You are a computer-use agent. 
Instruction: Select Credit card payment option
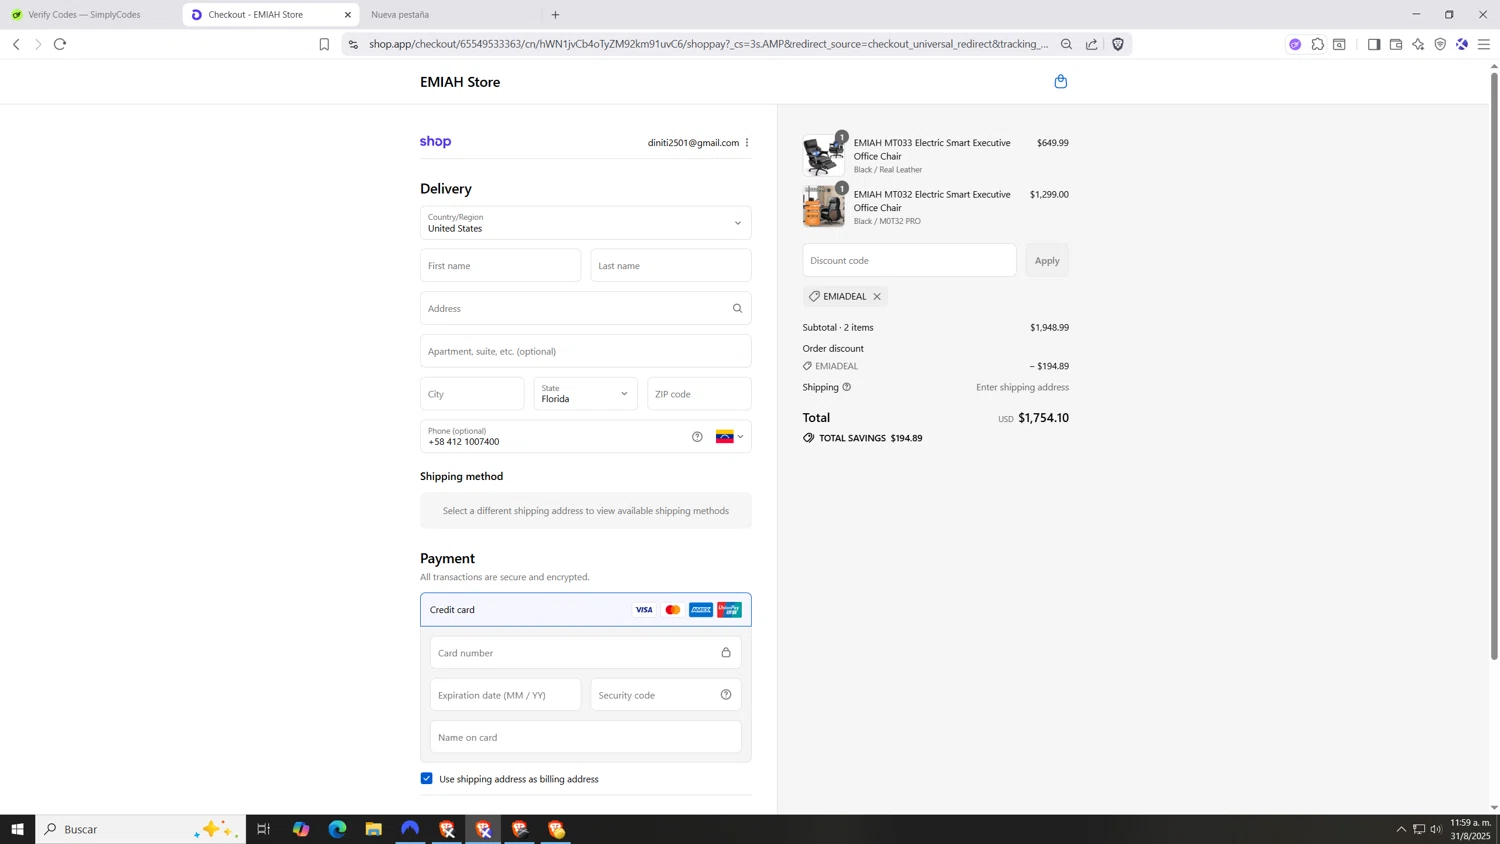click(x=586, y=609)
